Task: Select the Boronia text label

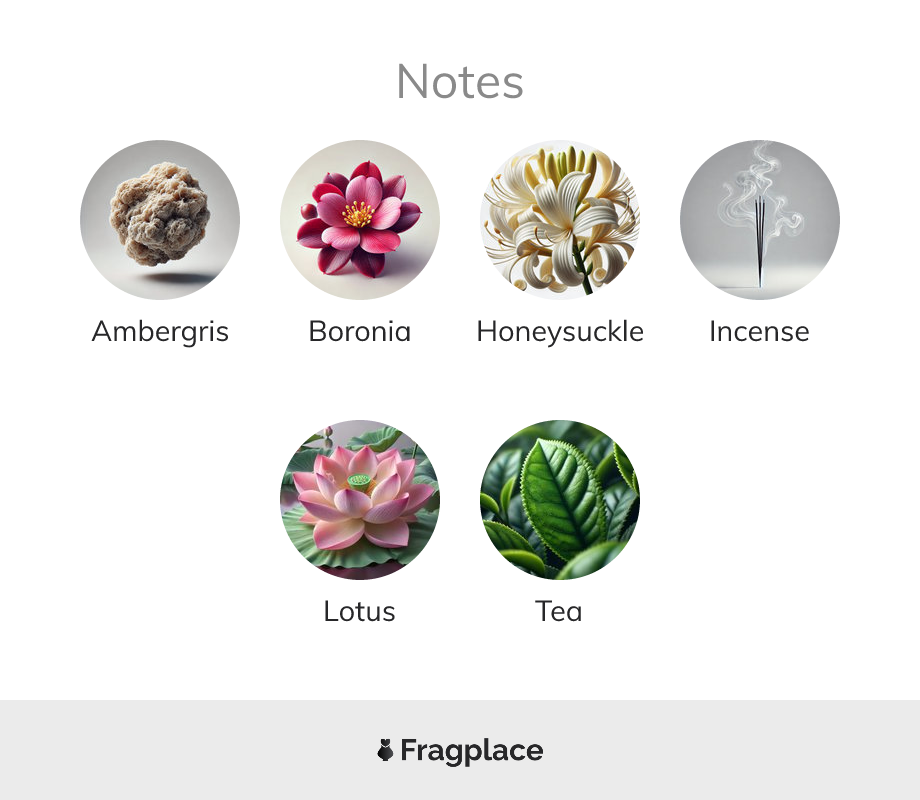Action: coord(360,332)
